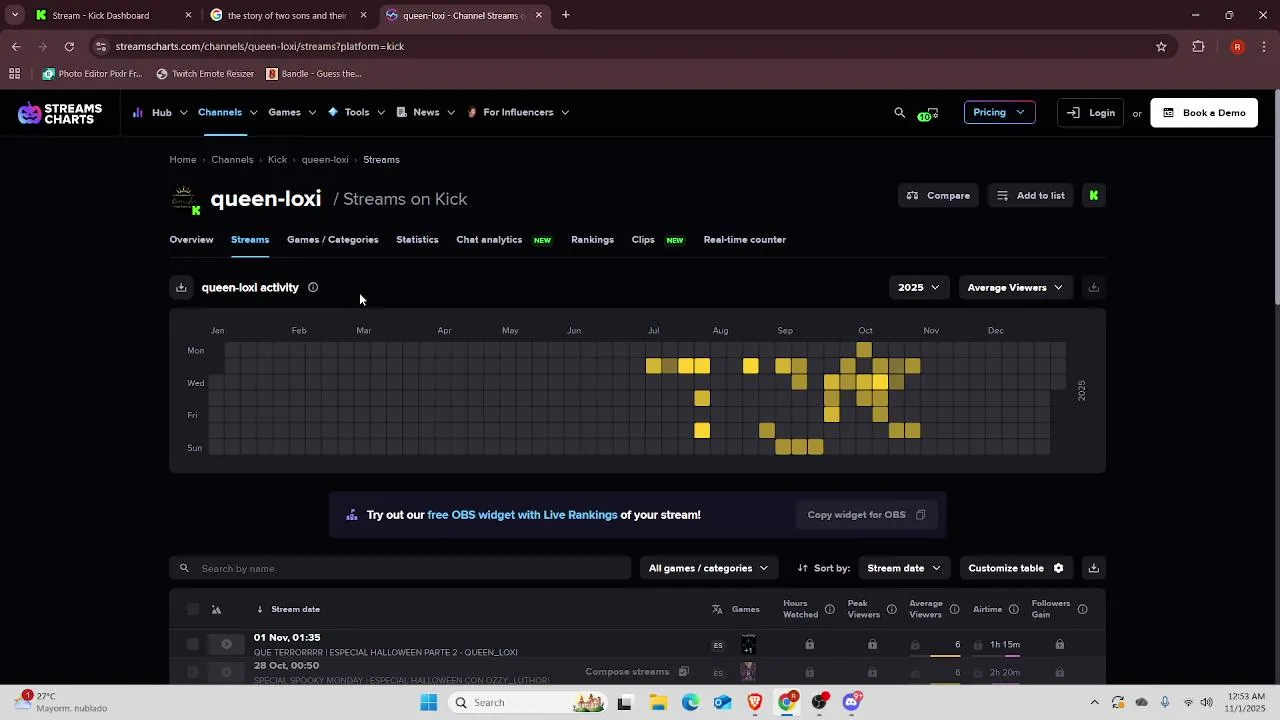
Task: Switch to the Statistics tab
Action: (417, 240)
